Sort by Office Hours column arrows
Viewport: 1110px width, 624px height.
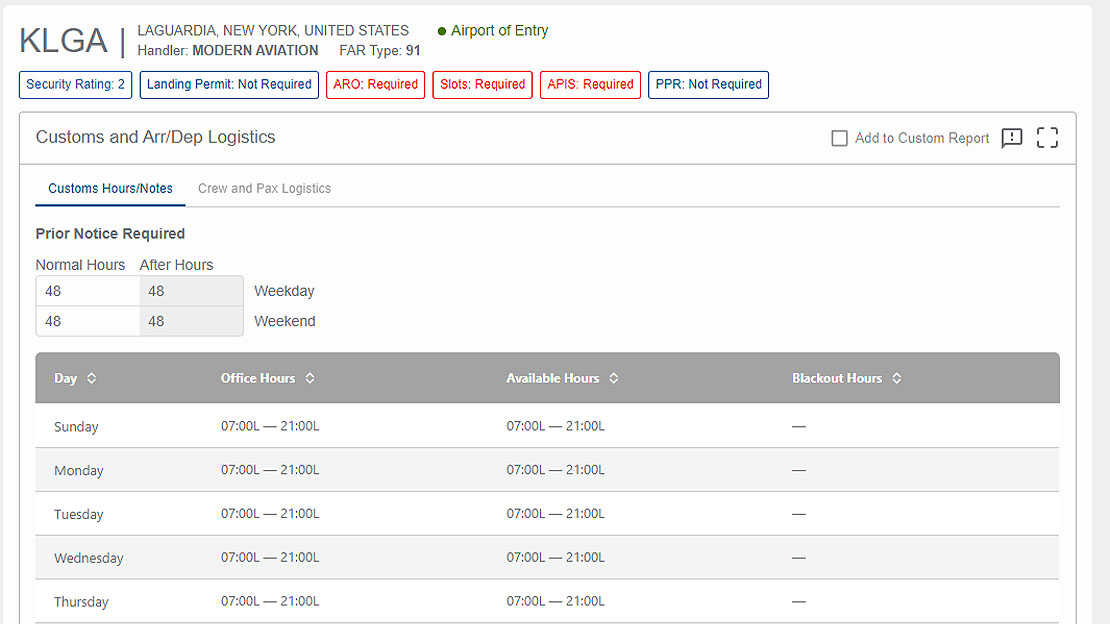pyautogui.click(x=310, y=378)
